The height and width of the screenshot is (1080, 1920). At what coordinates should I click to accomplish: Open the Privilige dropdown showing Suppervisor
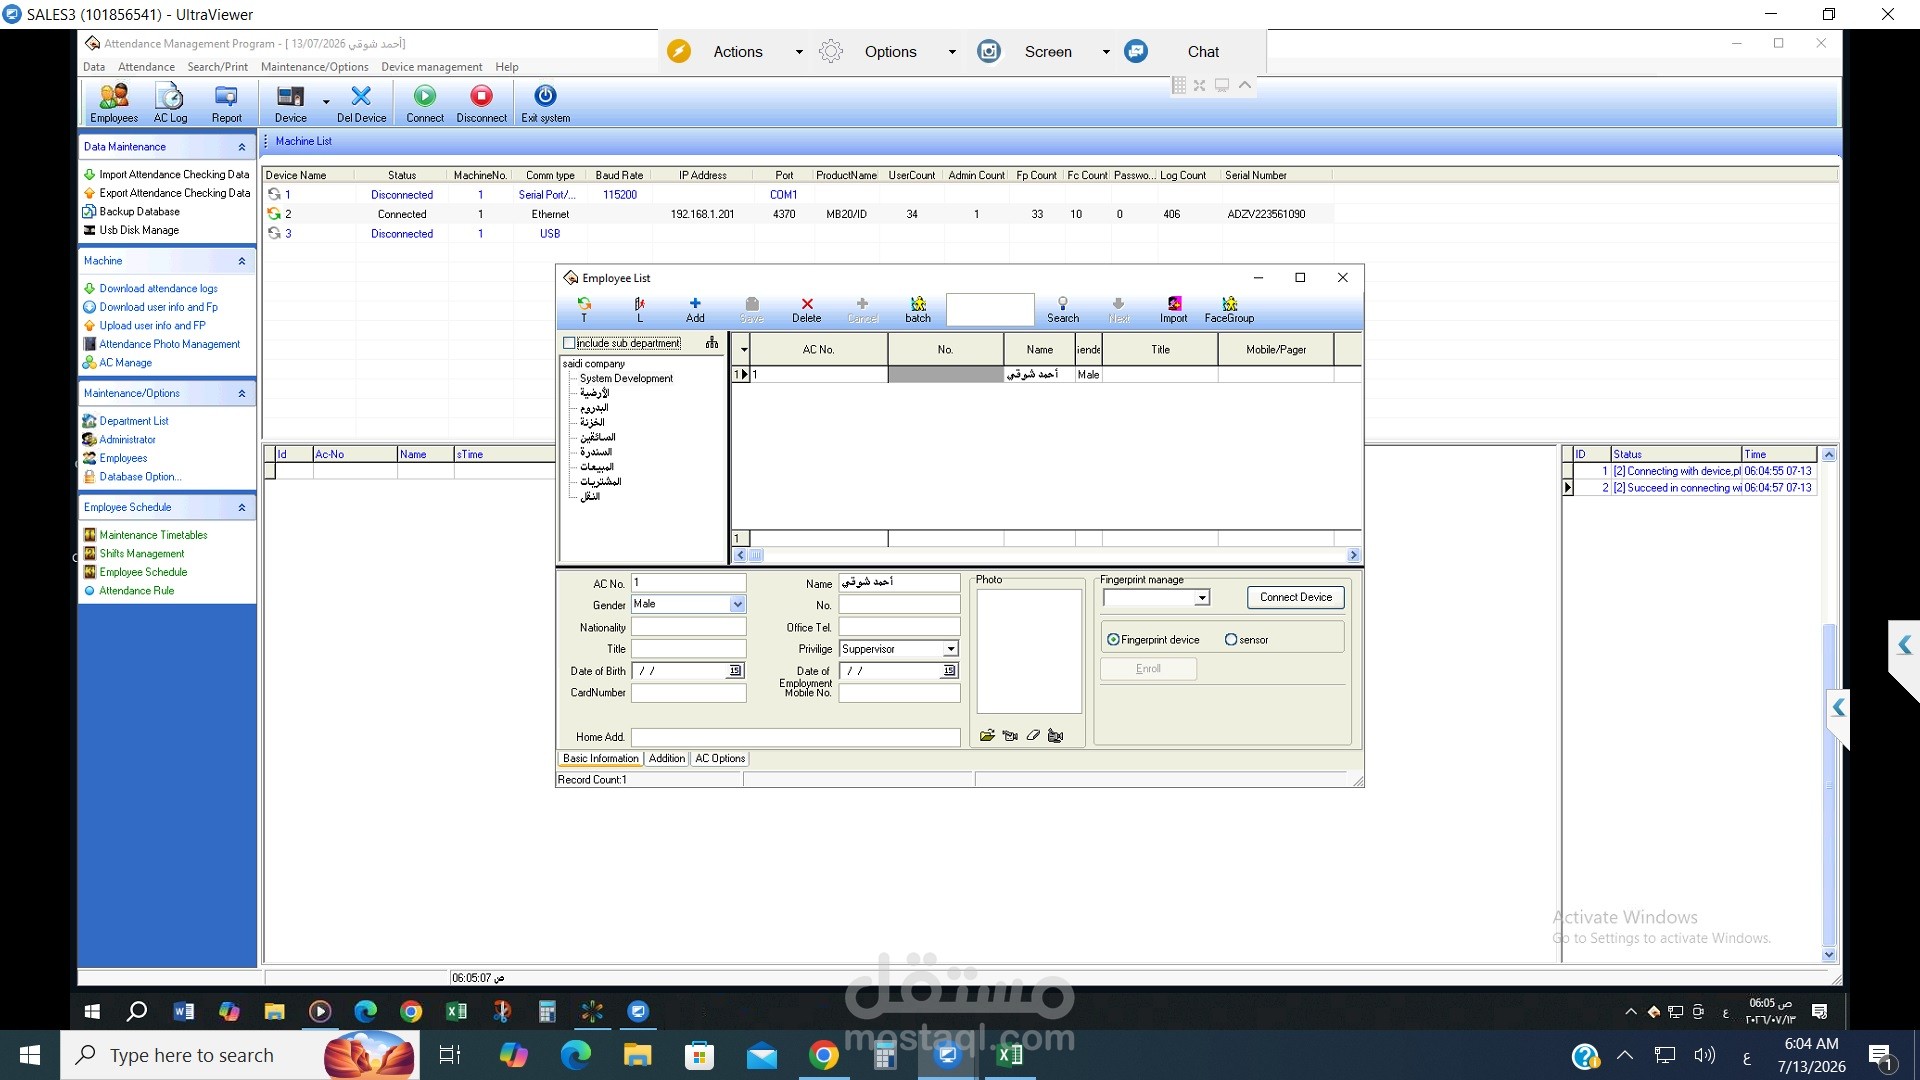[x=951, y=649]
